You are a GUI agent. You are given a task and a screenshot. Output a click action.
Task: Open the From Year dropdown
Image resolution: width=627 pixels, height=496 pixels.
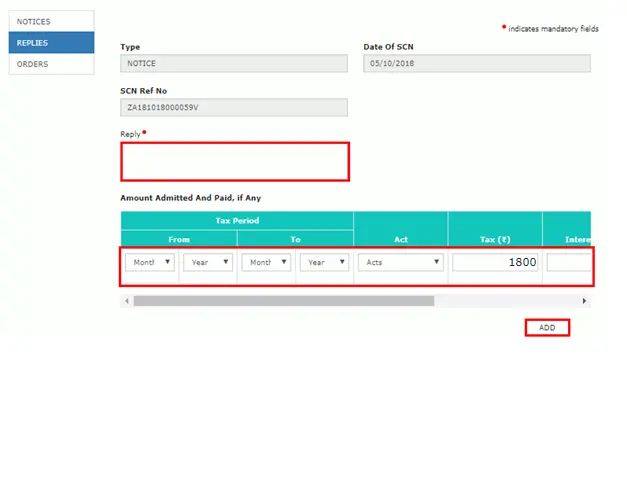[x=207, y=262]
